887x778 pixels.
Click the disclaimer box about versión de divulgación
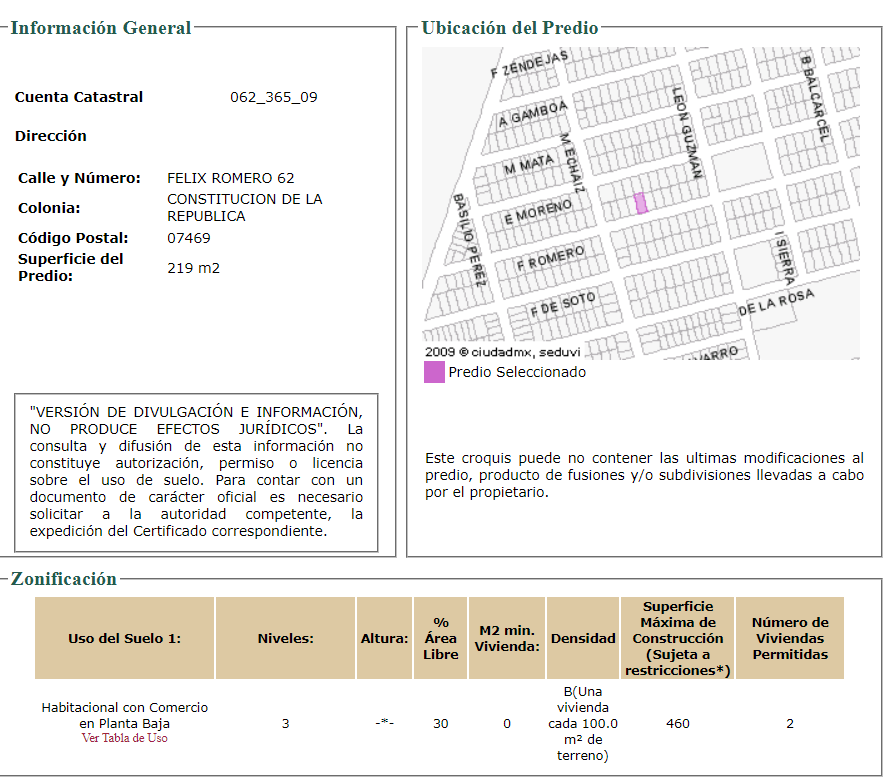click(x=196, y=472)
